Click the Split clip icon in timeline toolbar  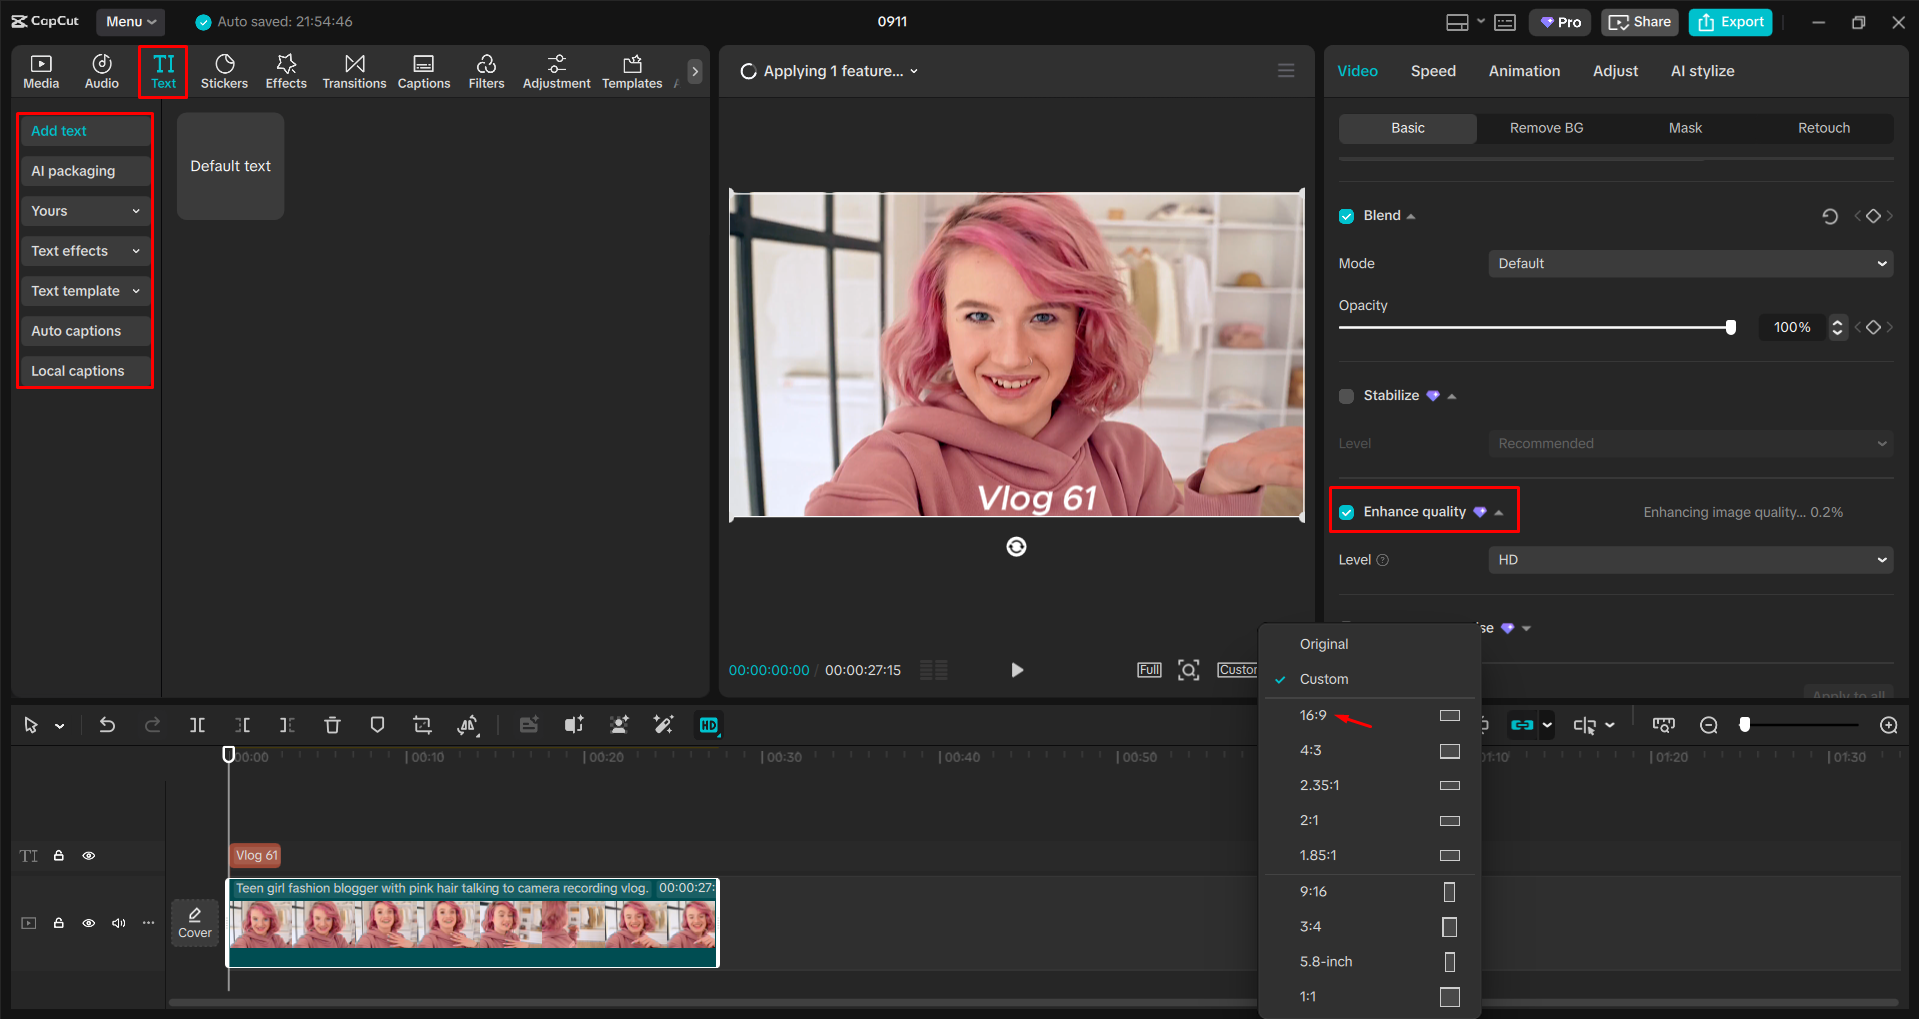pos(197,725)
